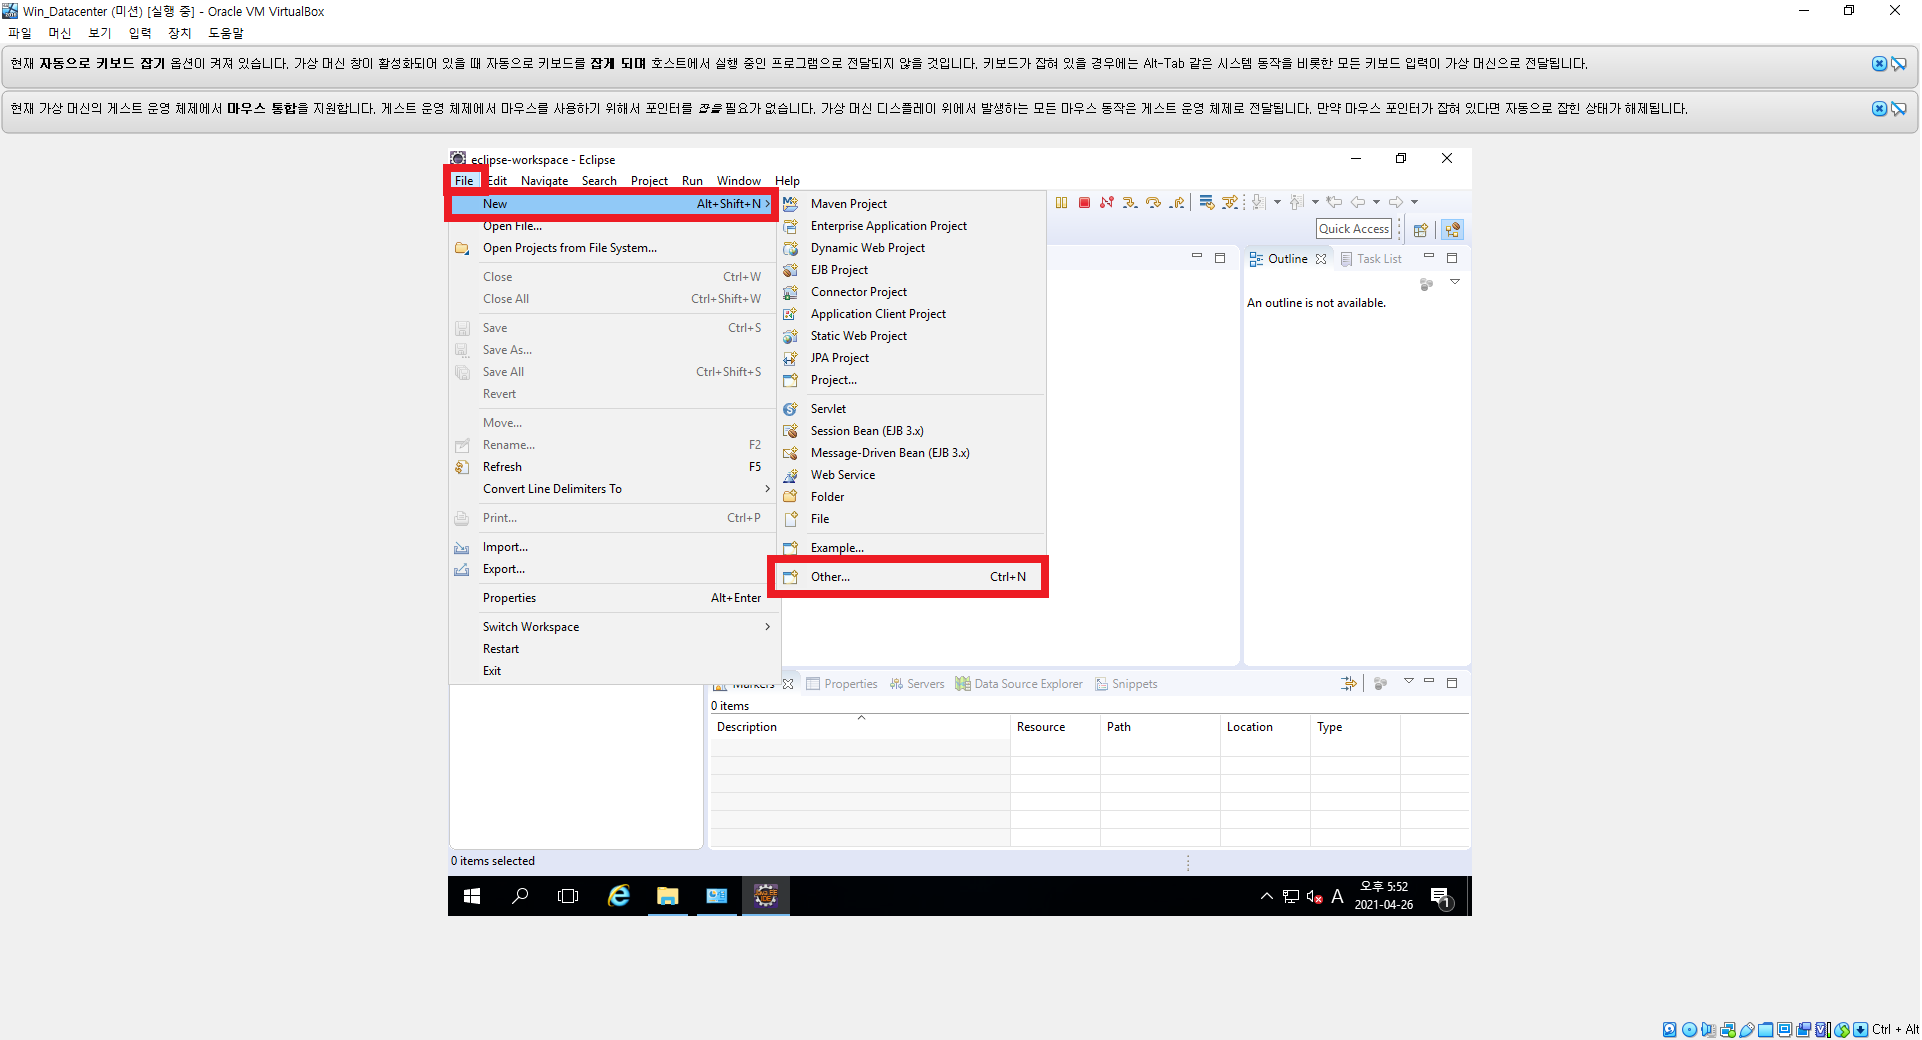Click the taskbar search magnifier icon
The height and width of the screenshot is (1040, 1922).
click(x=520, y=896)
